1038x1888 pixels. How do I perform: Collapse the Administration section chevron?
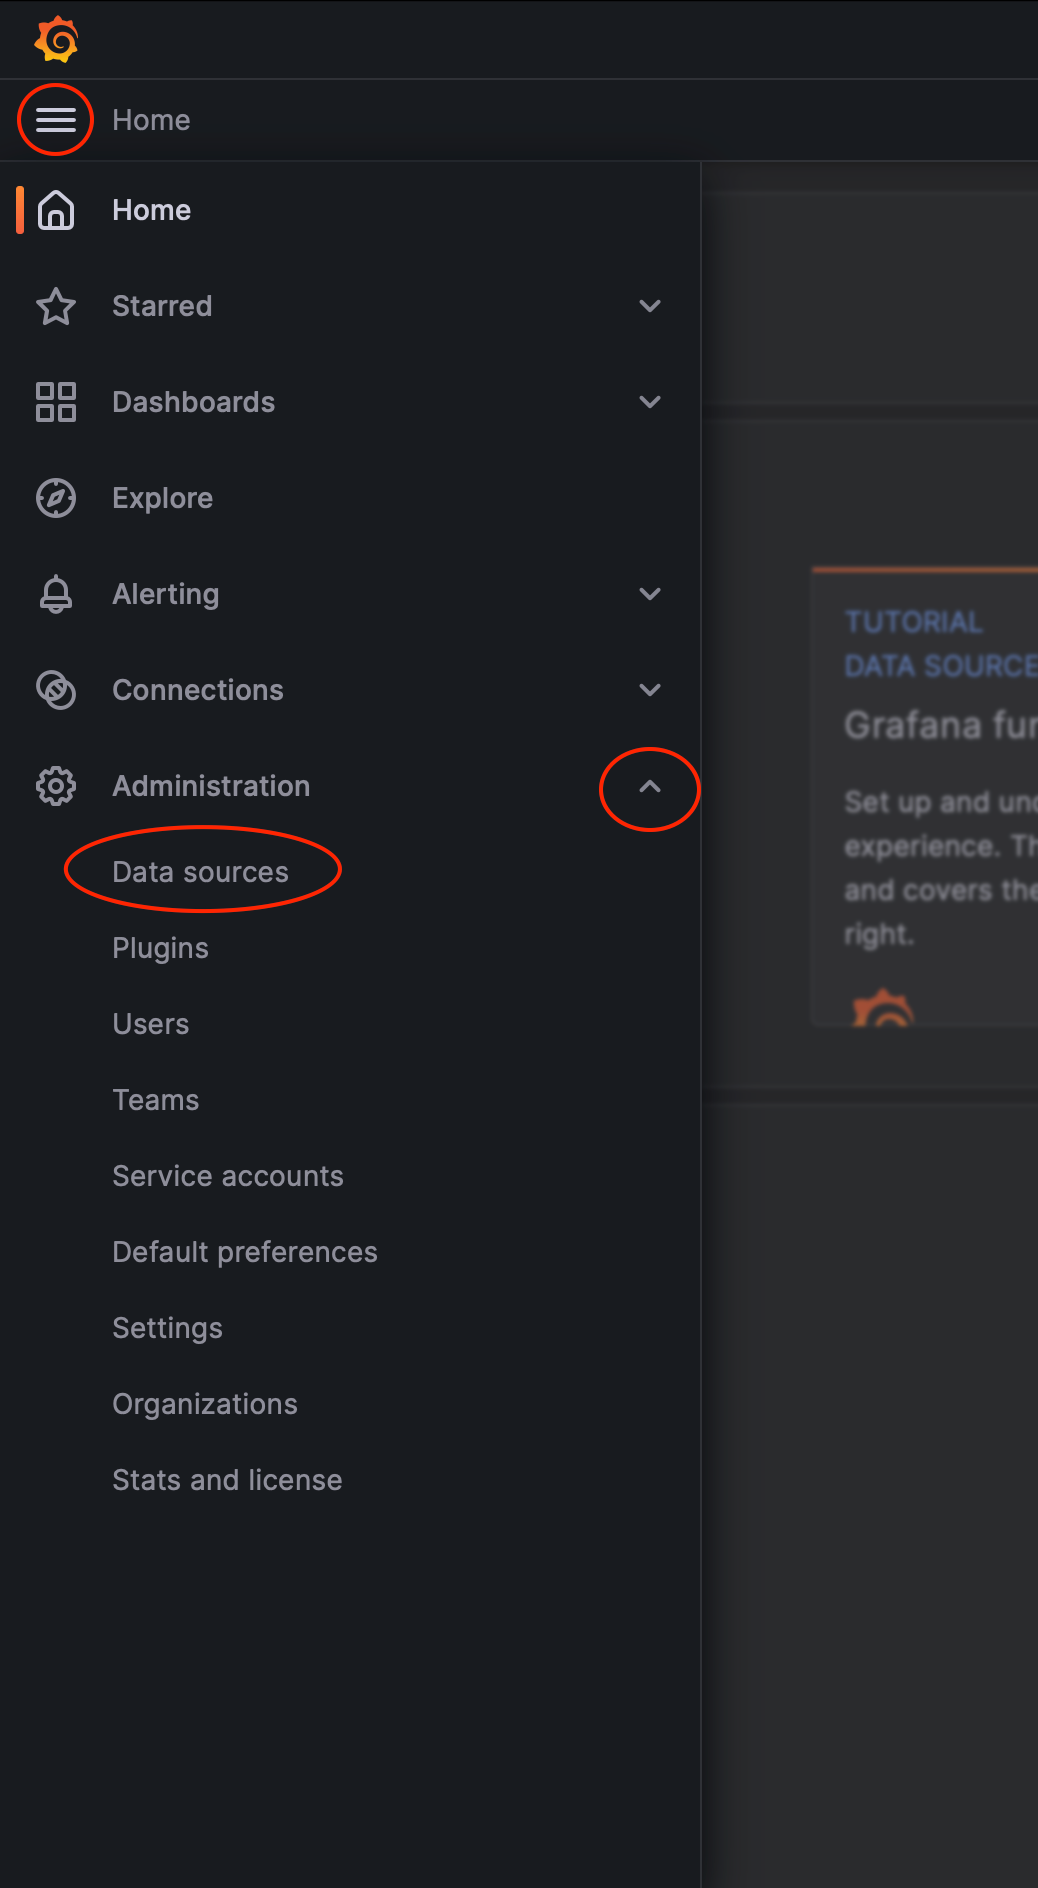(650, 787)
